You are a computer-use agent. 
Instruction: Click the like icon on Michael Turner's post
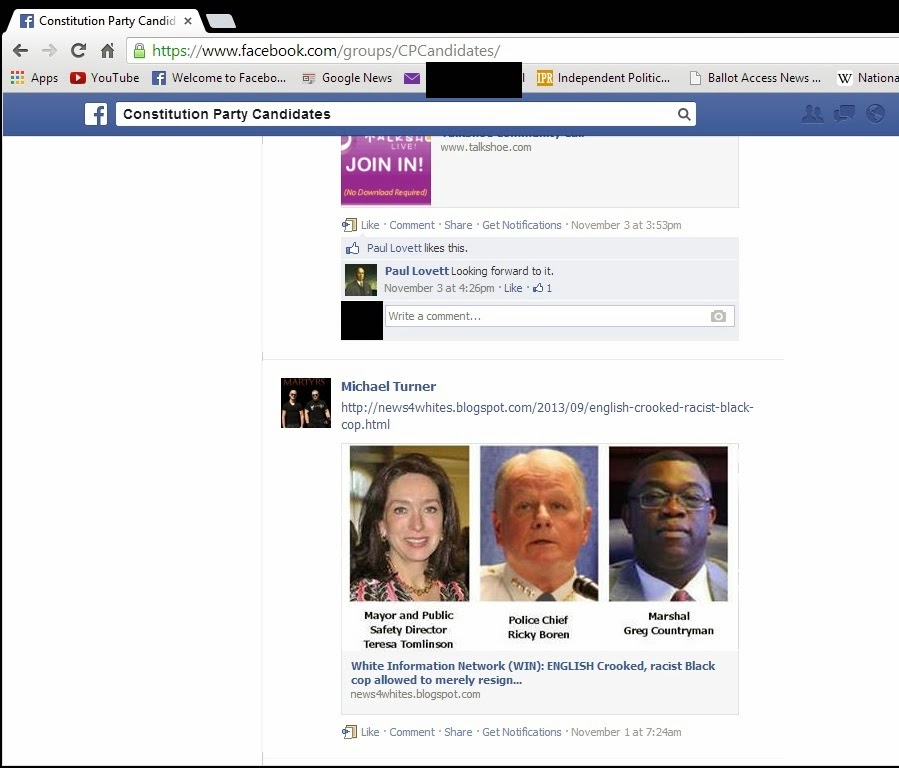pyautogui.click(x=349, y=732)
